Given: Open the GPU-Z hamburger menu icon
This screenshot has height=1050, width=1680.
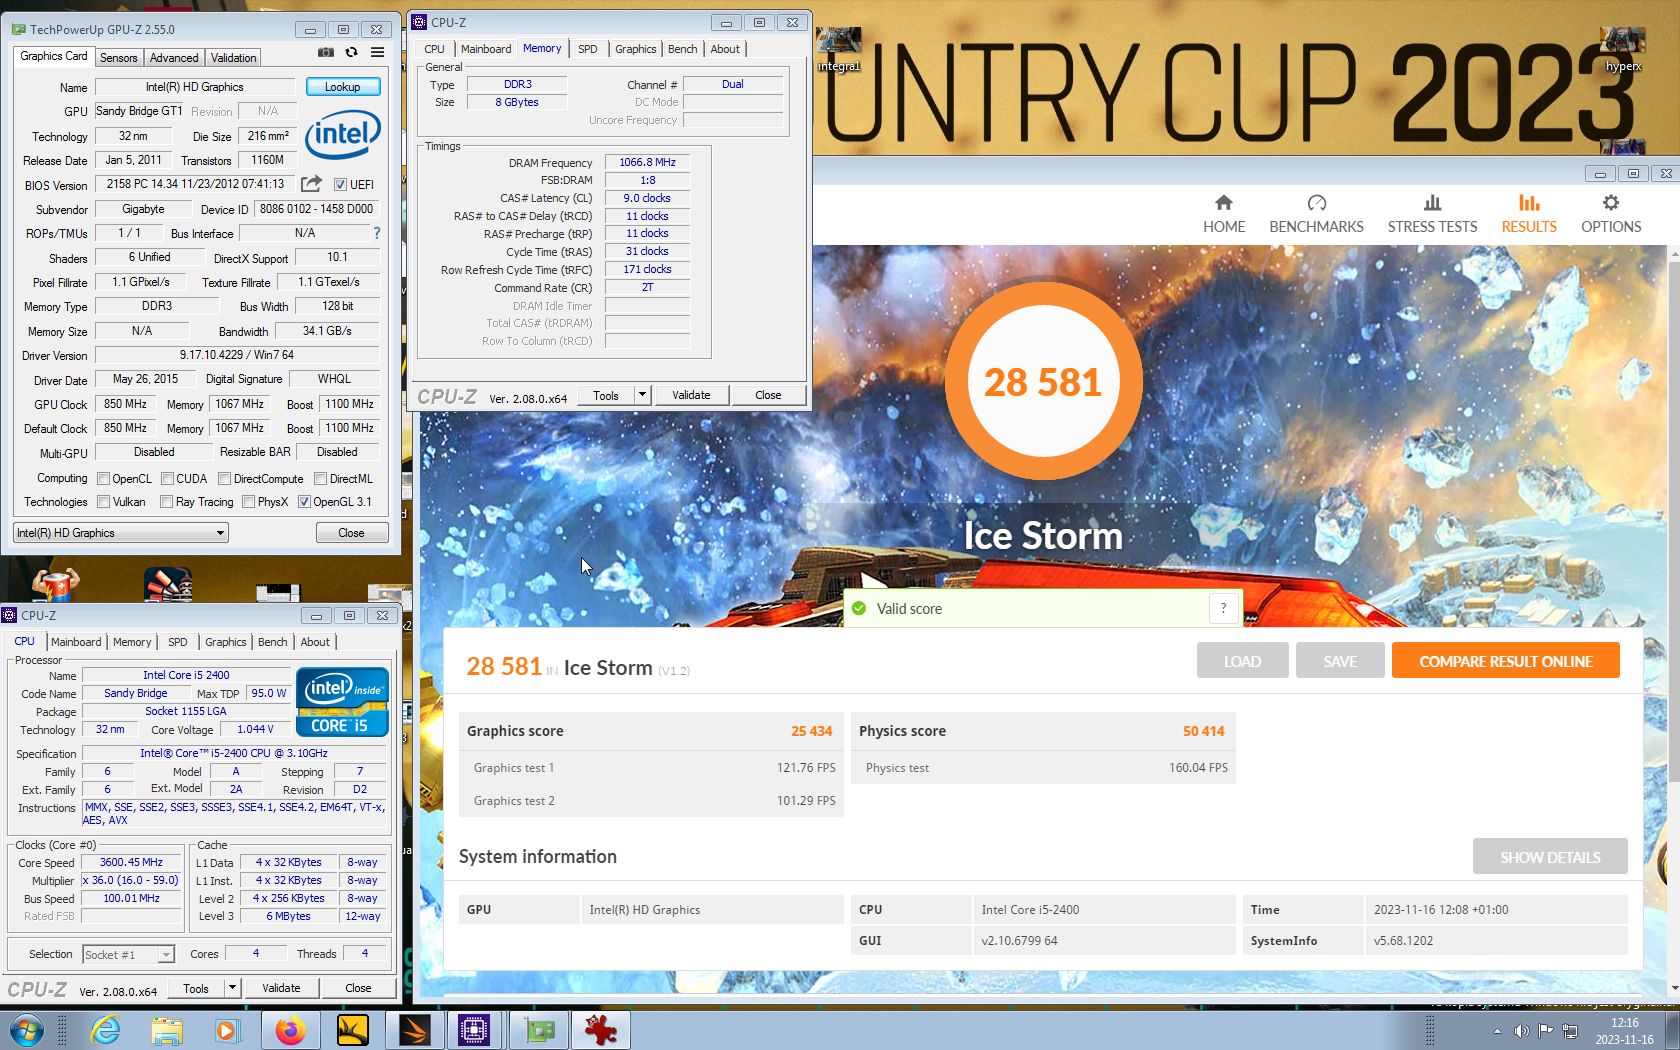Looking at the screenshot, I should click(x=377, y=52).
